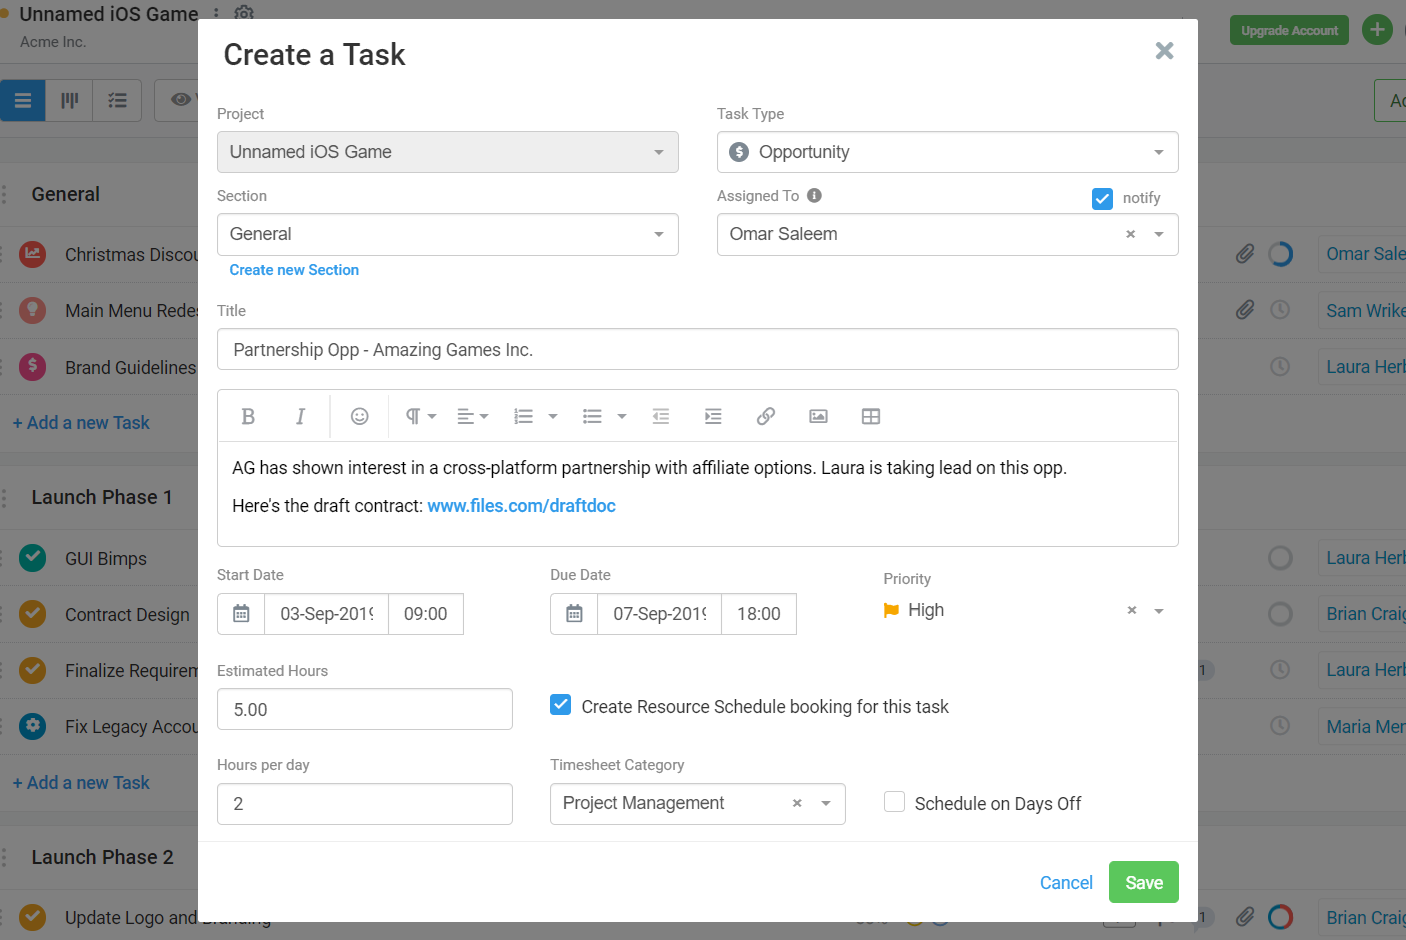The image size is (1406, 940).
Task: Insert an image into the task description
Action: (818, 416)
